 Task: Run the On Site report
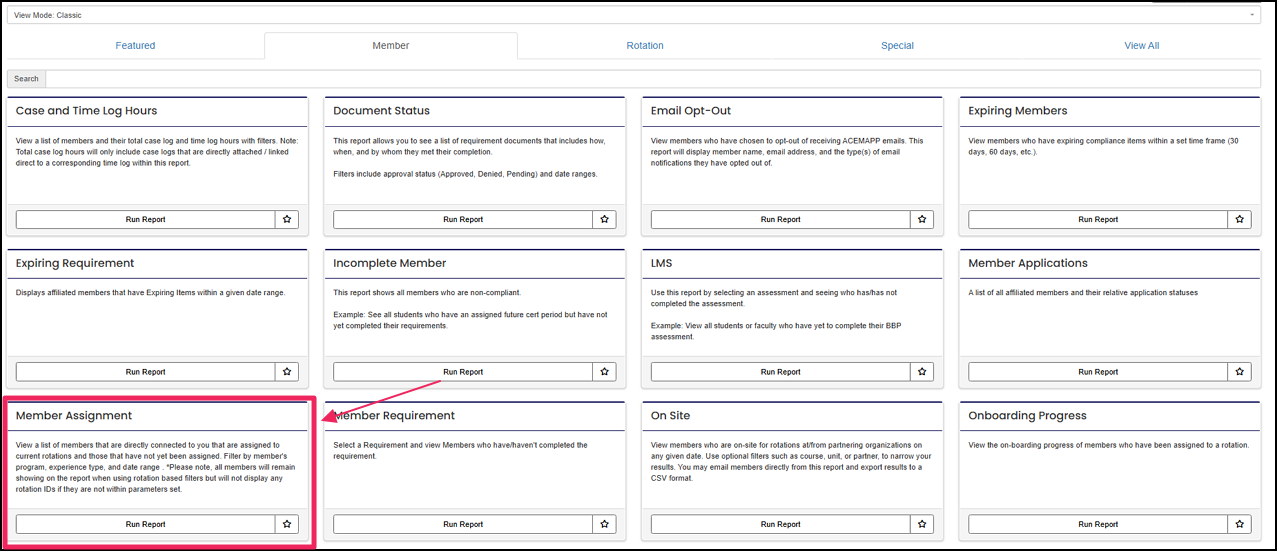click(781, 524)
